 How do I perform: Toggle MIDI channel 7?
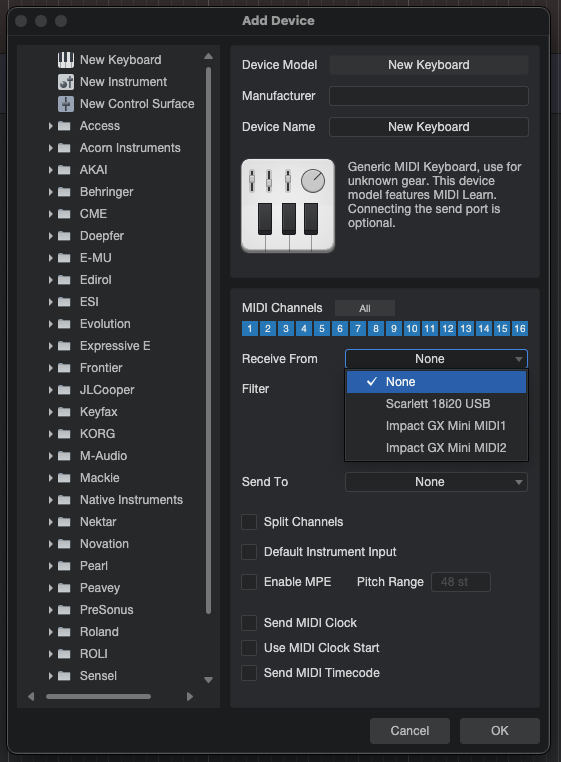pos(358,329)
